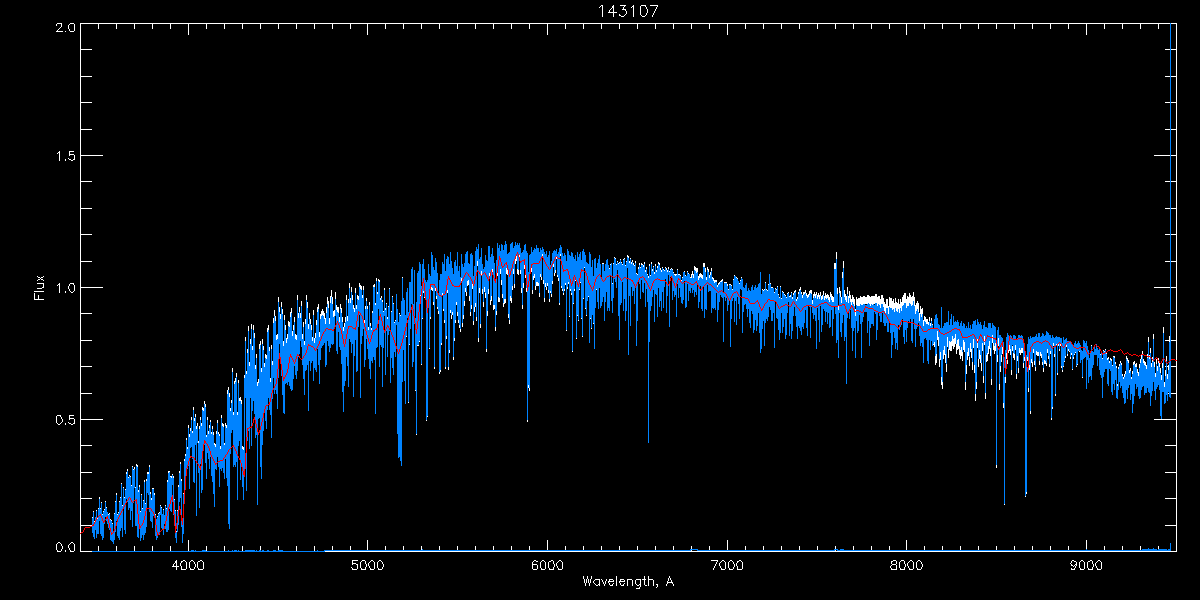Click the 7000 wavelength tick label
The height and width of the screenshot is (600, 1200).
[x=727, y=565]
